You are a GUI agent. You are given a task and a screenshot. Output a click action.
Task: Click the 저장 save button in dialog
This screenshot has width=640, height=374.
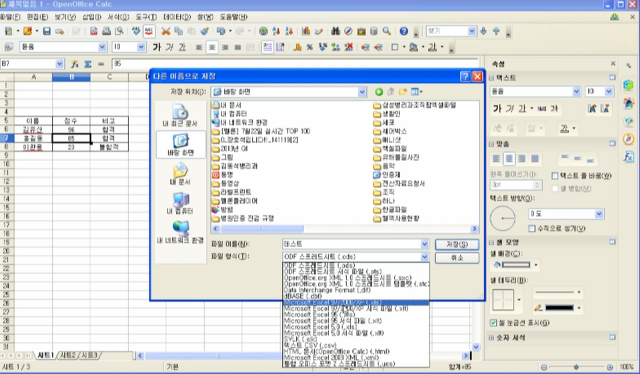[457, 244]
